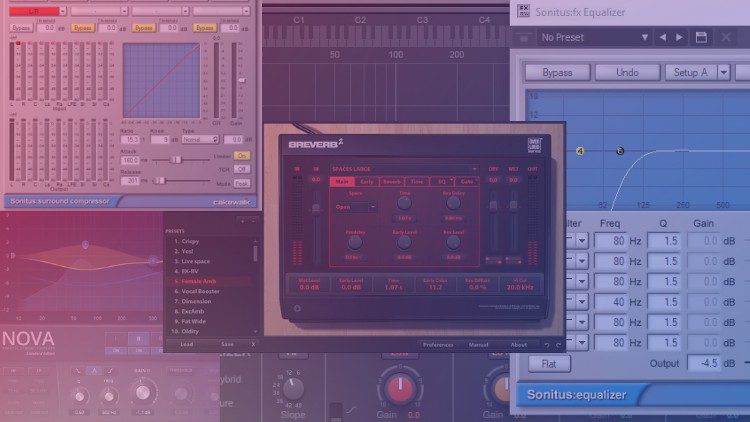Adjust the compressor Attack slider
The width and height of the screenshot is (750, 422).
(177, 160)
